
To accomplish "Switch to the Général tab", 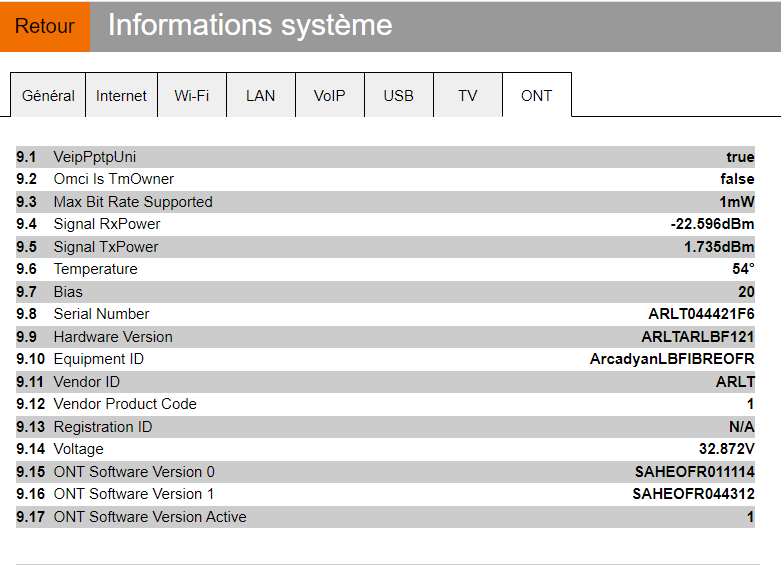I will [48, 96].
